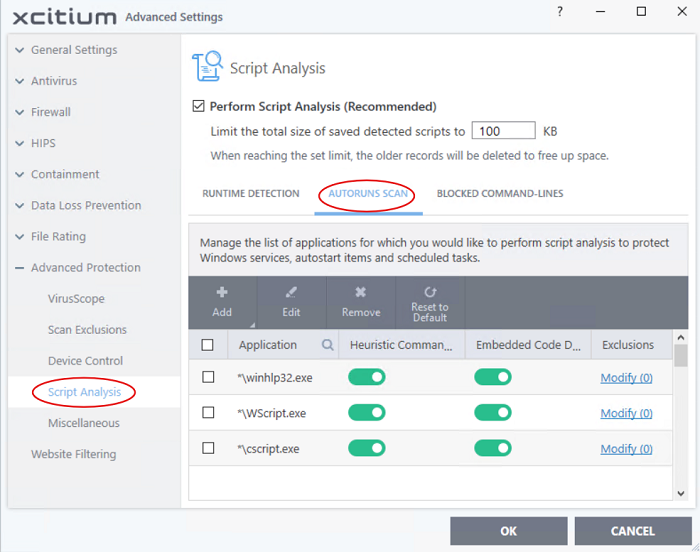Check the winhlp32.exe row checkbox

coord(208,377)
